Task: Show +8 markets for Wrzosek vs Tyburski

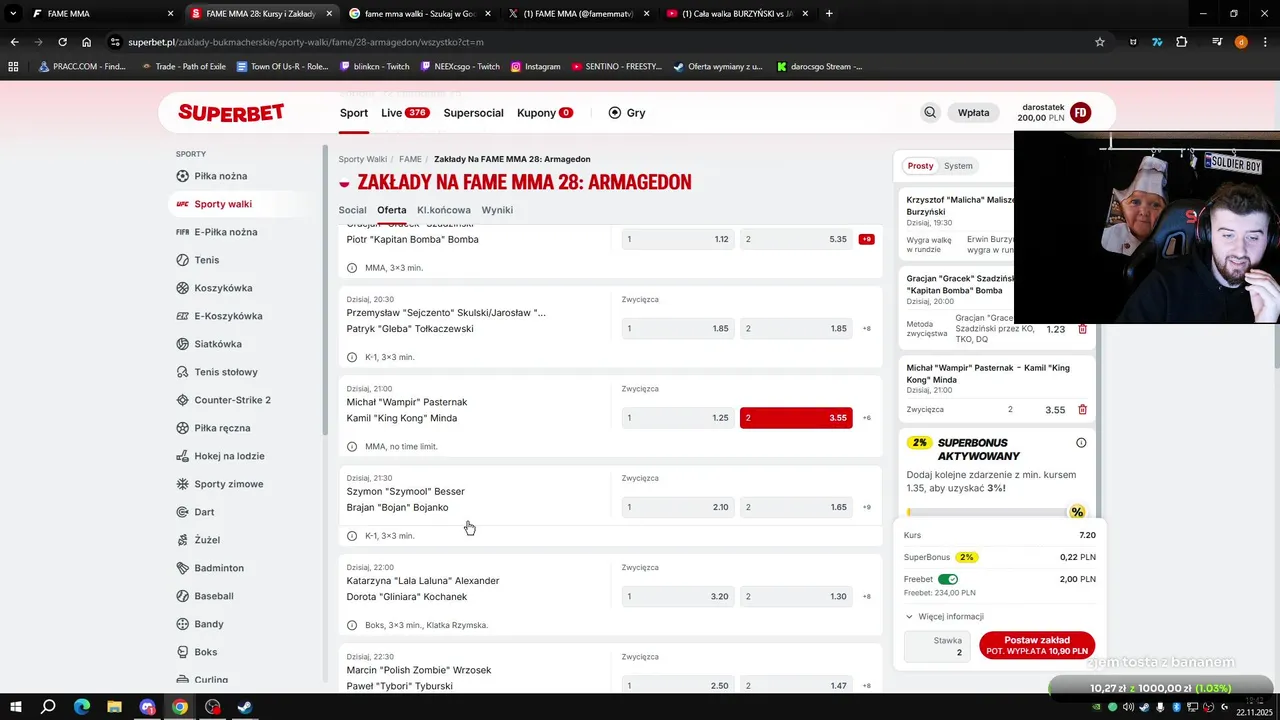Action: 867,686
